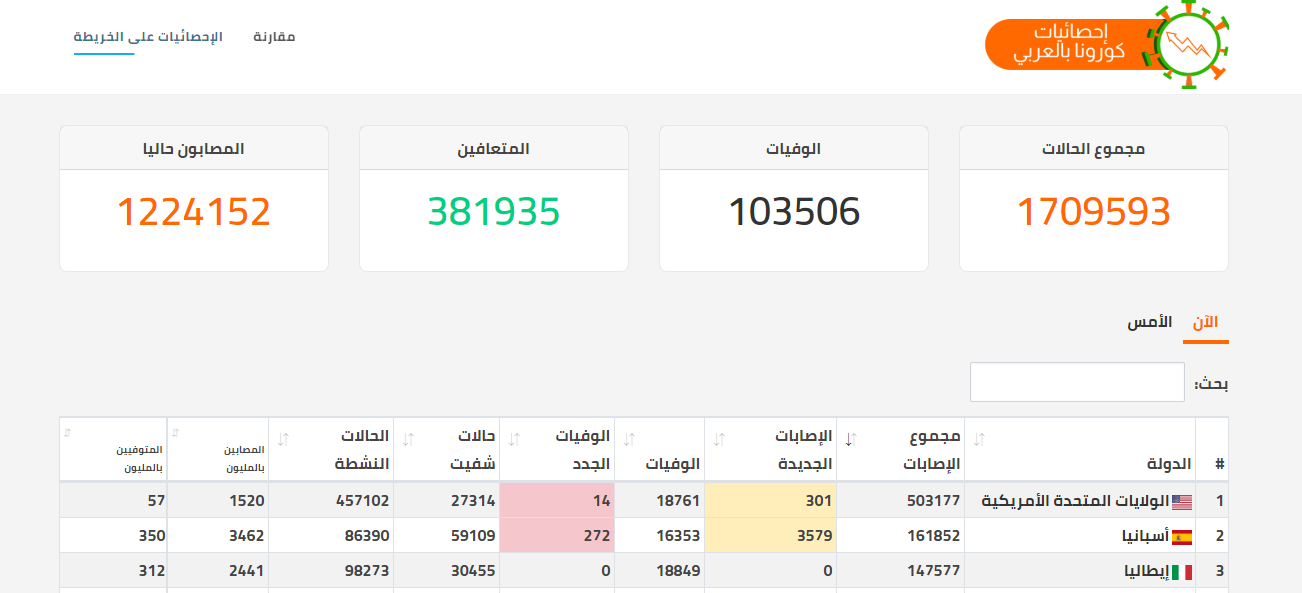Sort by الوفيات الجدد with its arrow icon

coord(515,438)
